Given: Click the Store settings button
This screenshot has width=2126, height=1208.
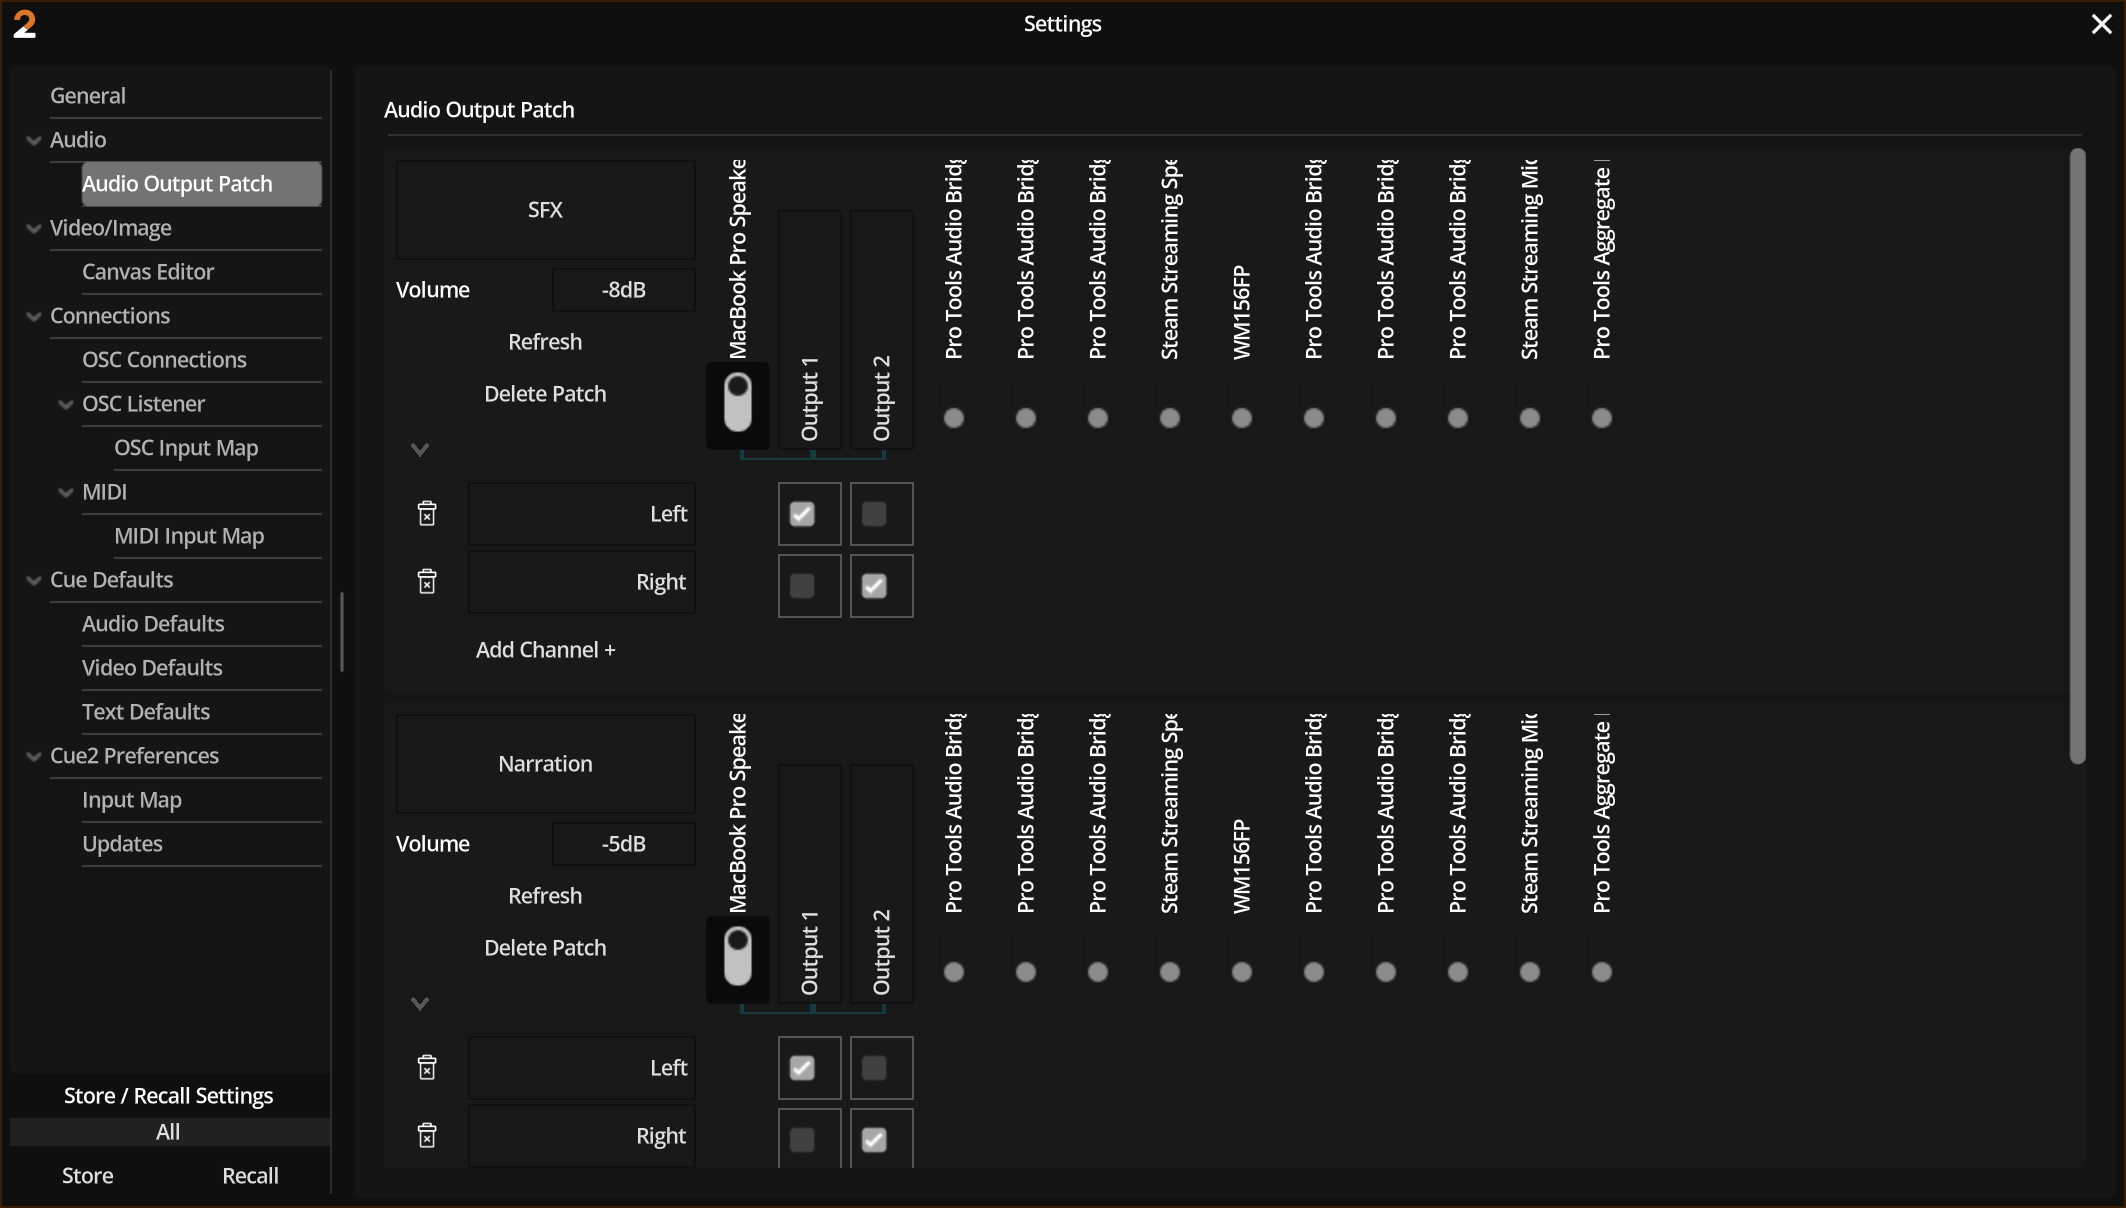Looking at the screenshot, I should [x=88, y=1176].
